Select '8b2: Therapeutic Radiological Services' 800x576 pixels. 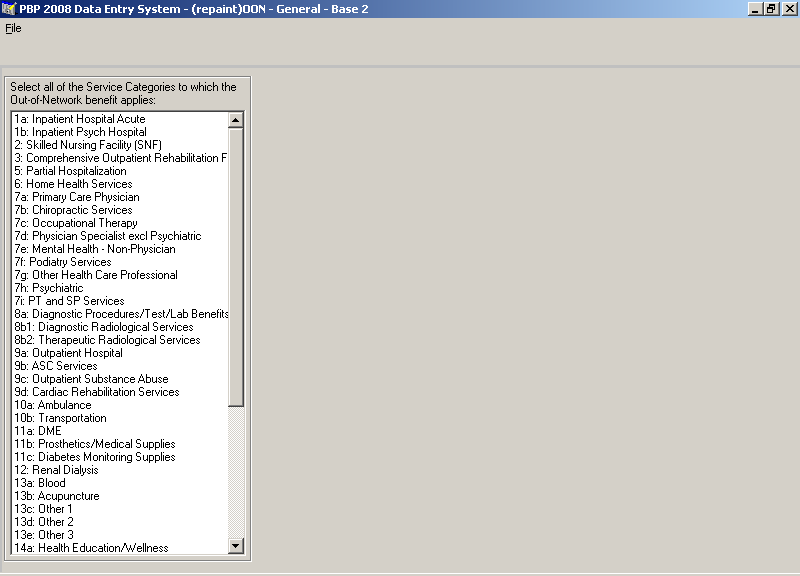pyautogui.click(x=120, y=340)
